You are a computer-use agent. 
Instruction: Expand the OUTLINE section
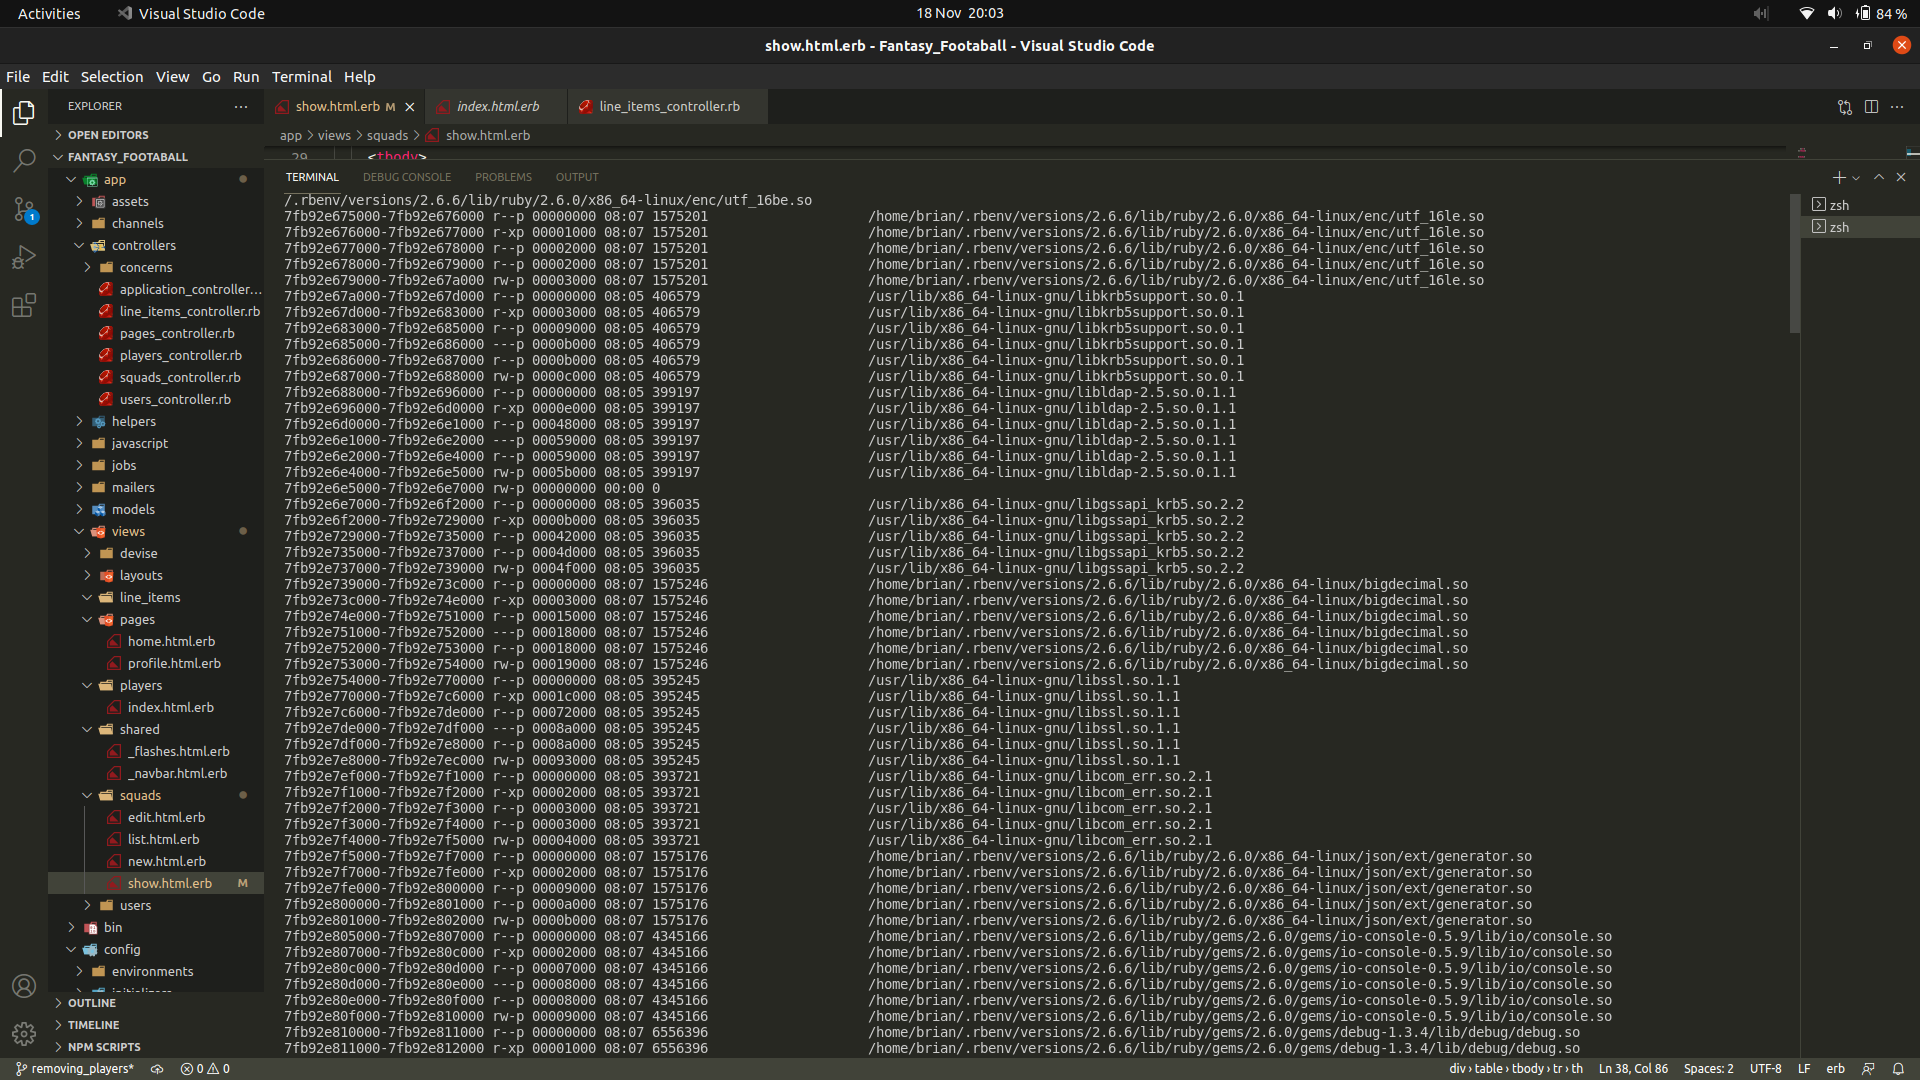pos(91,1003)
